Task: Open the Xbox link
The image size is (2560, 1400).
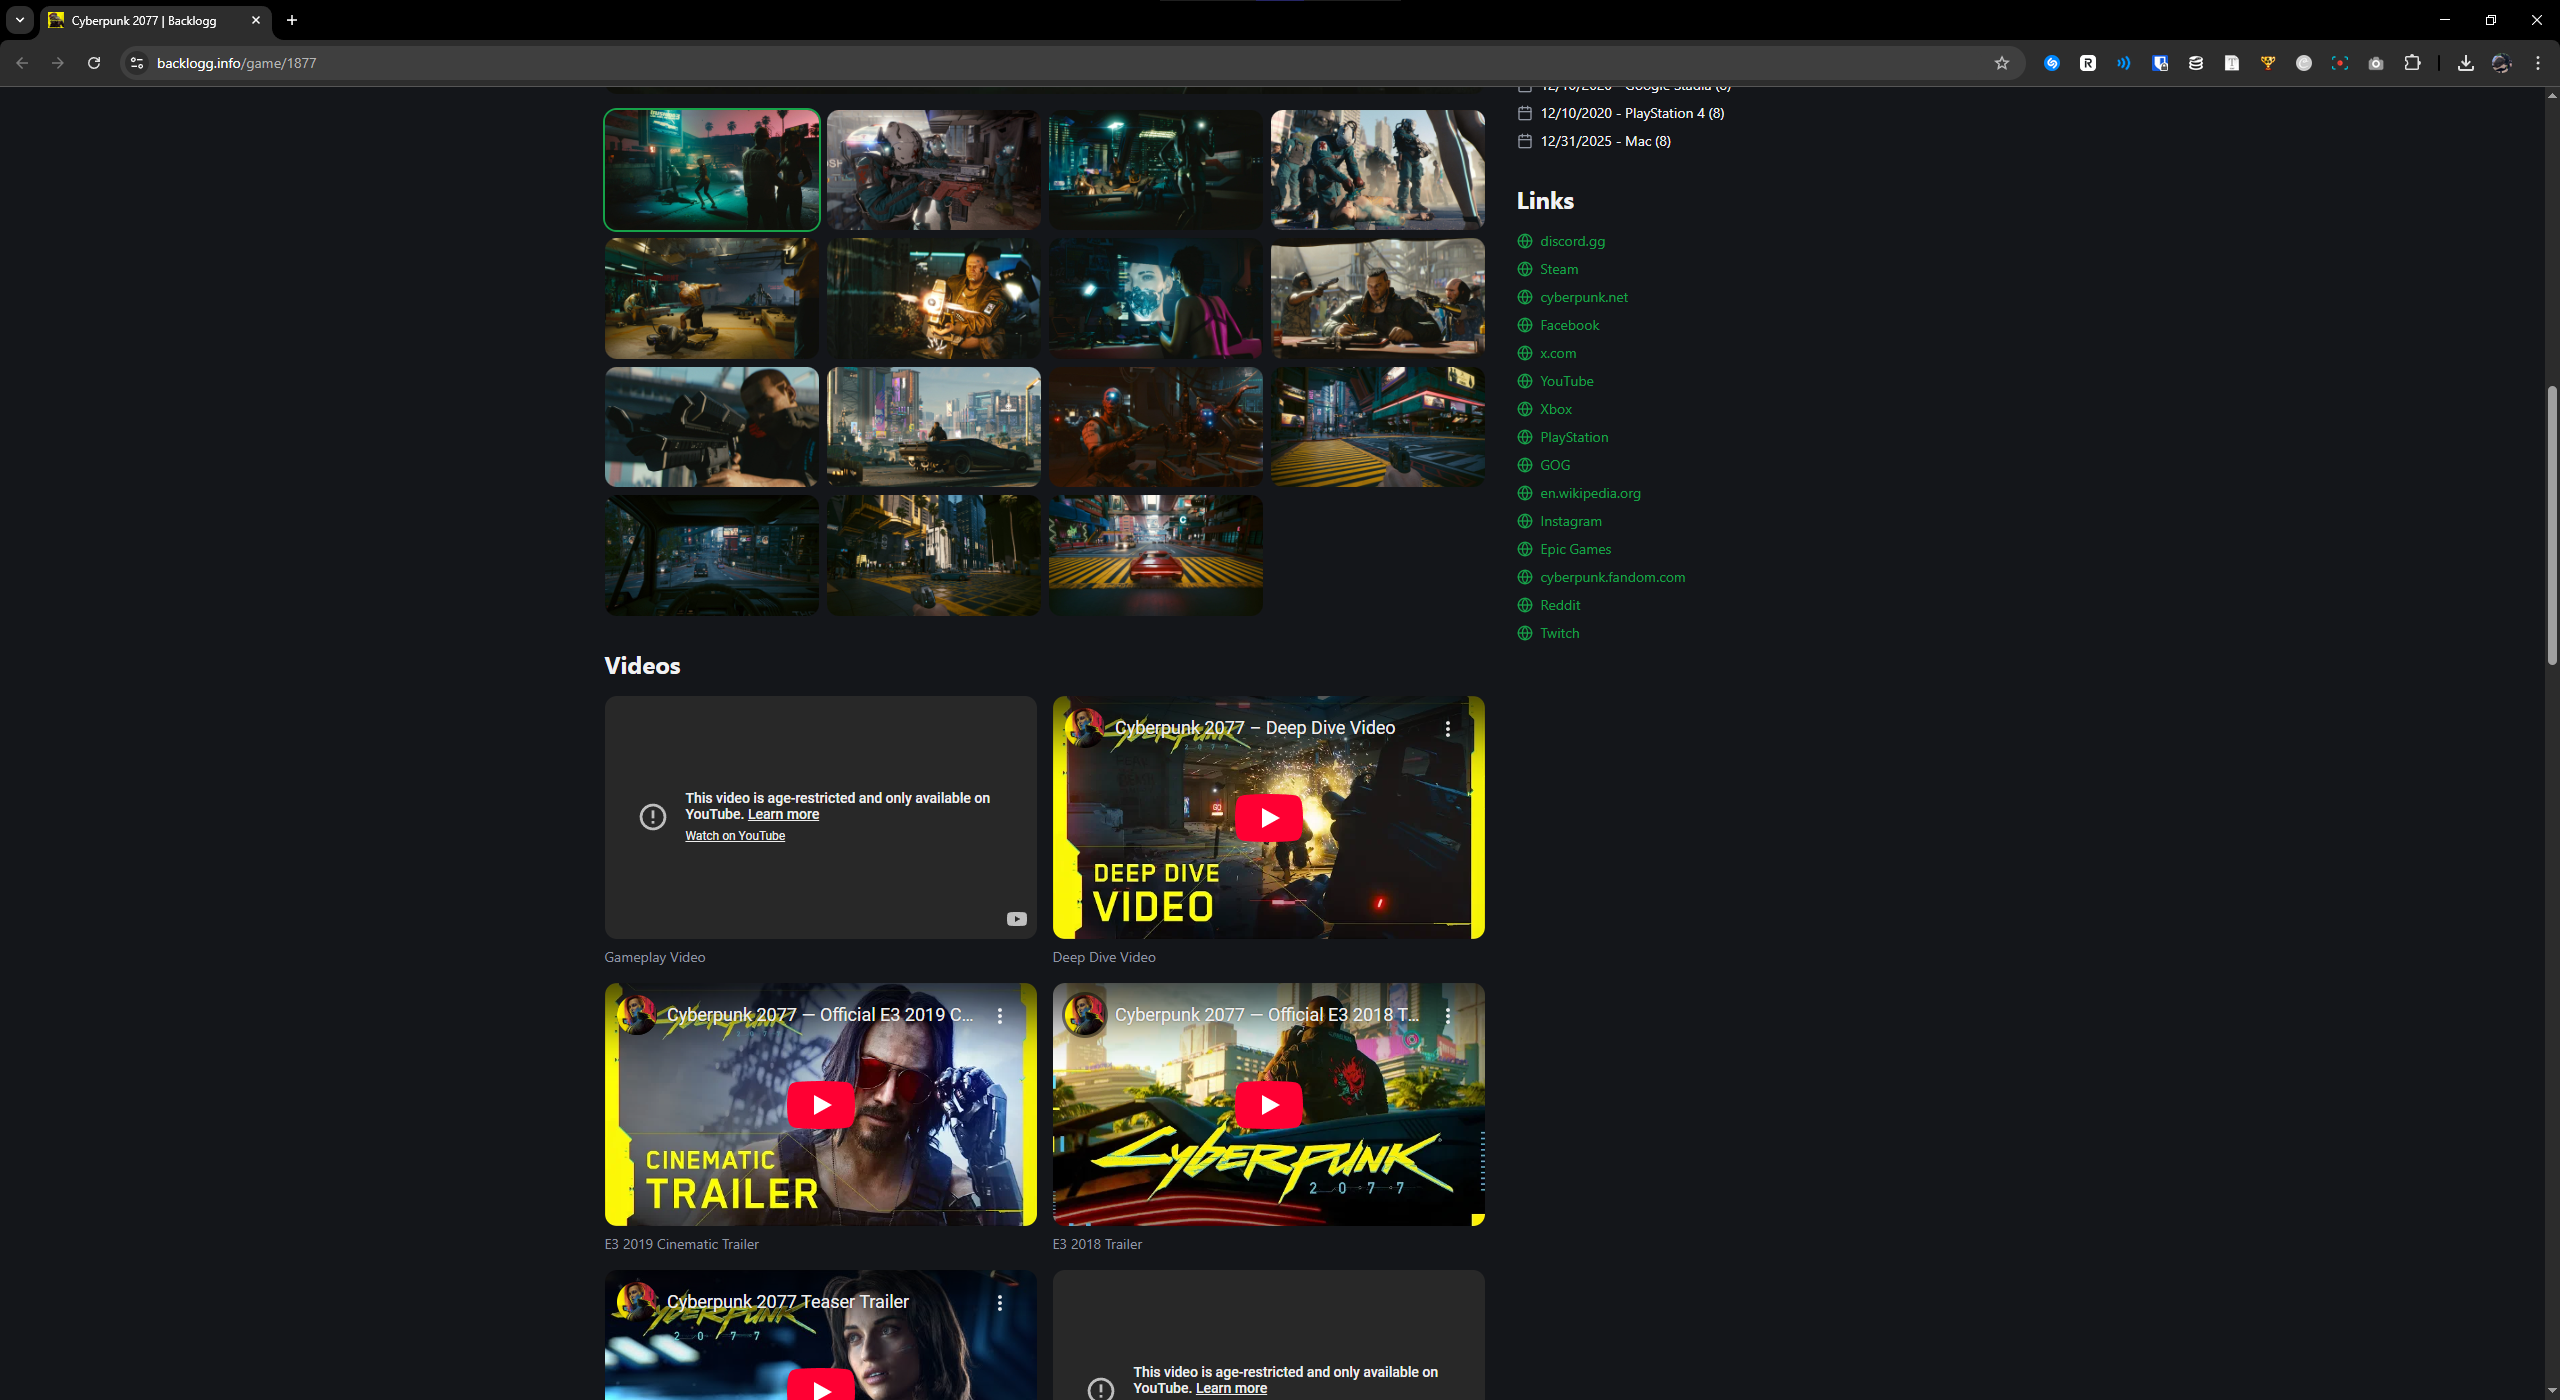Action: point(1556,409)
